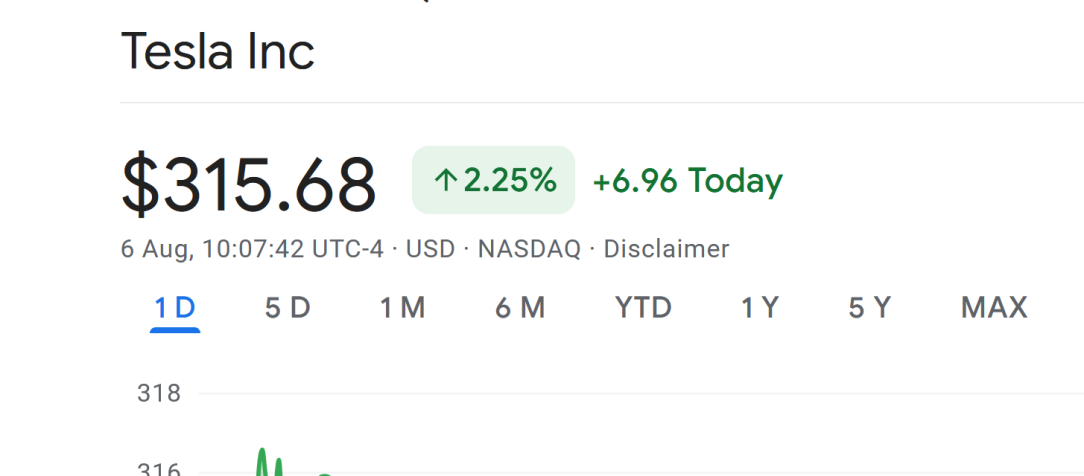
Task: Click the 2.25% change badge
Action: 494,180
